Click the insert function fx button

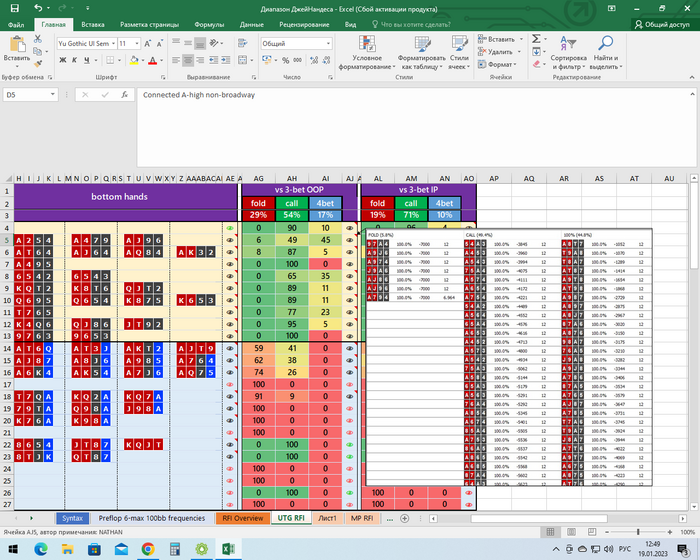(125, 95)
